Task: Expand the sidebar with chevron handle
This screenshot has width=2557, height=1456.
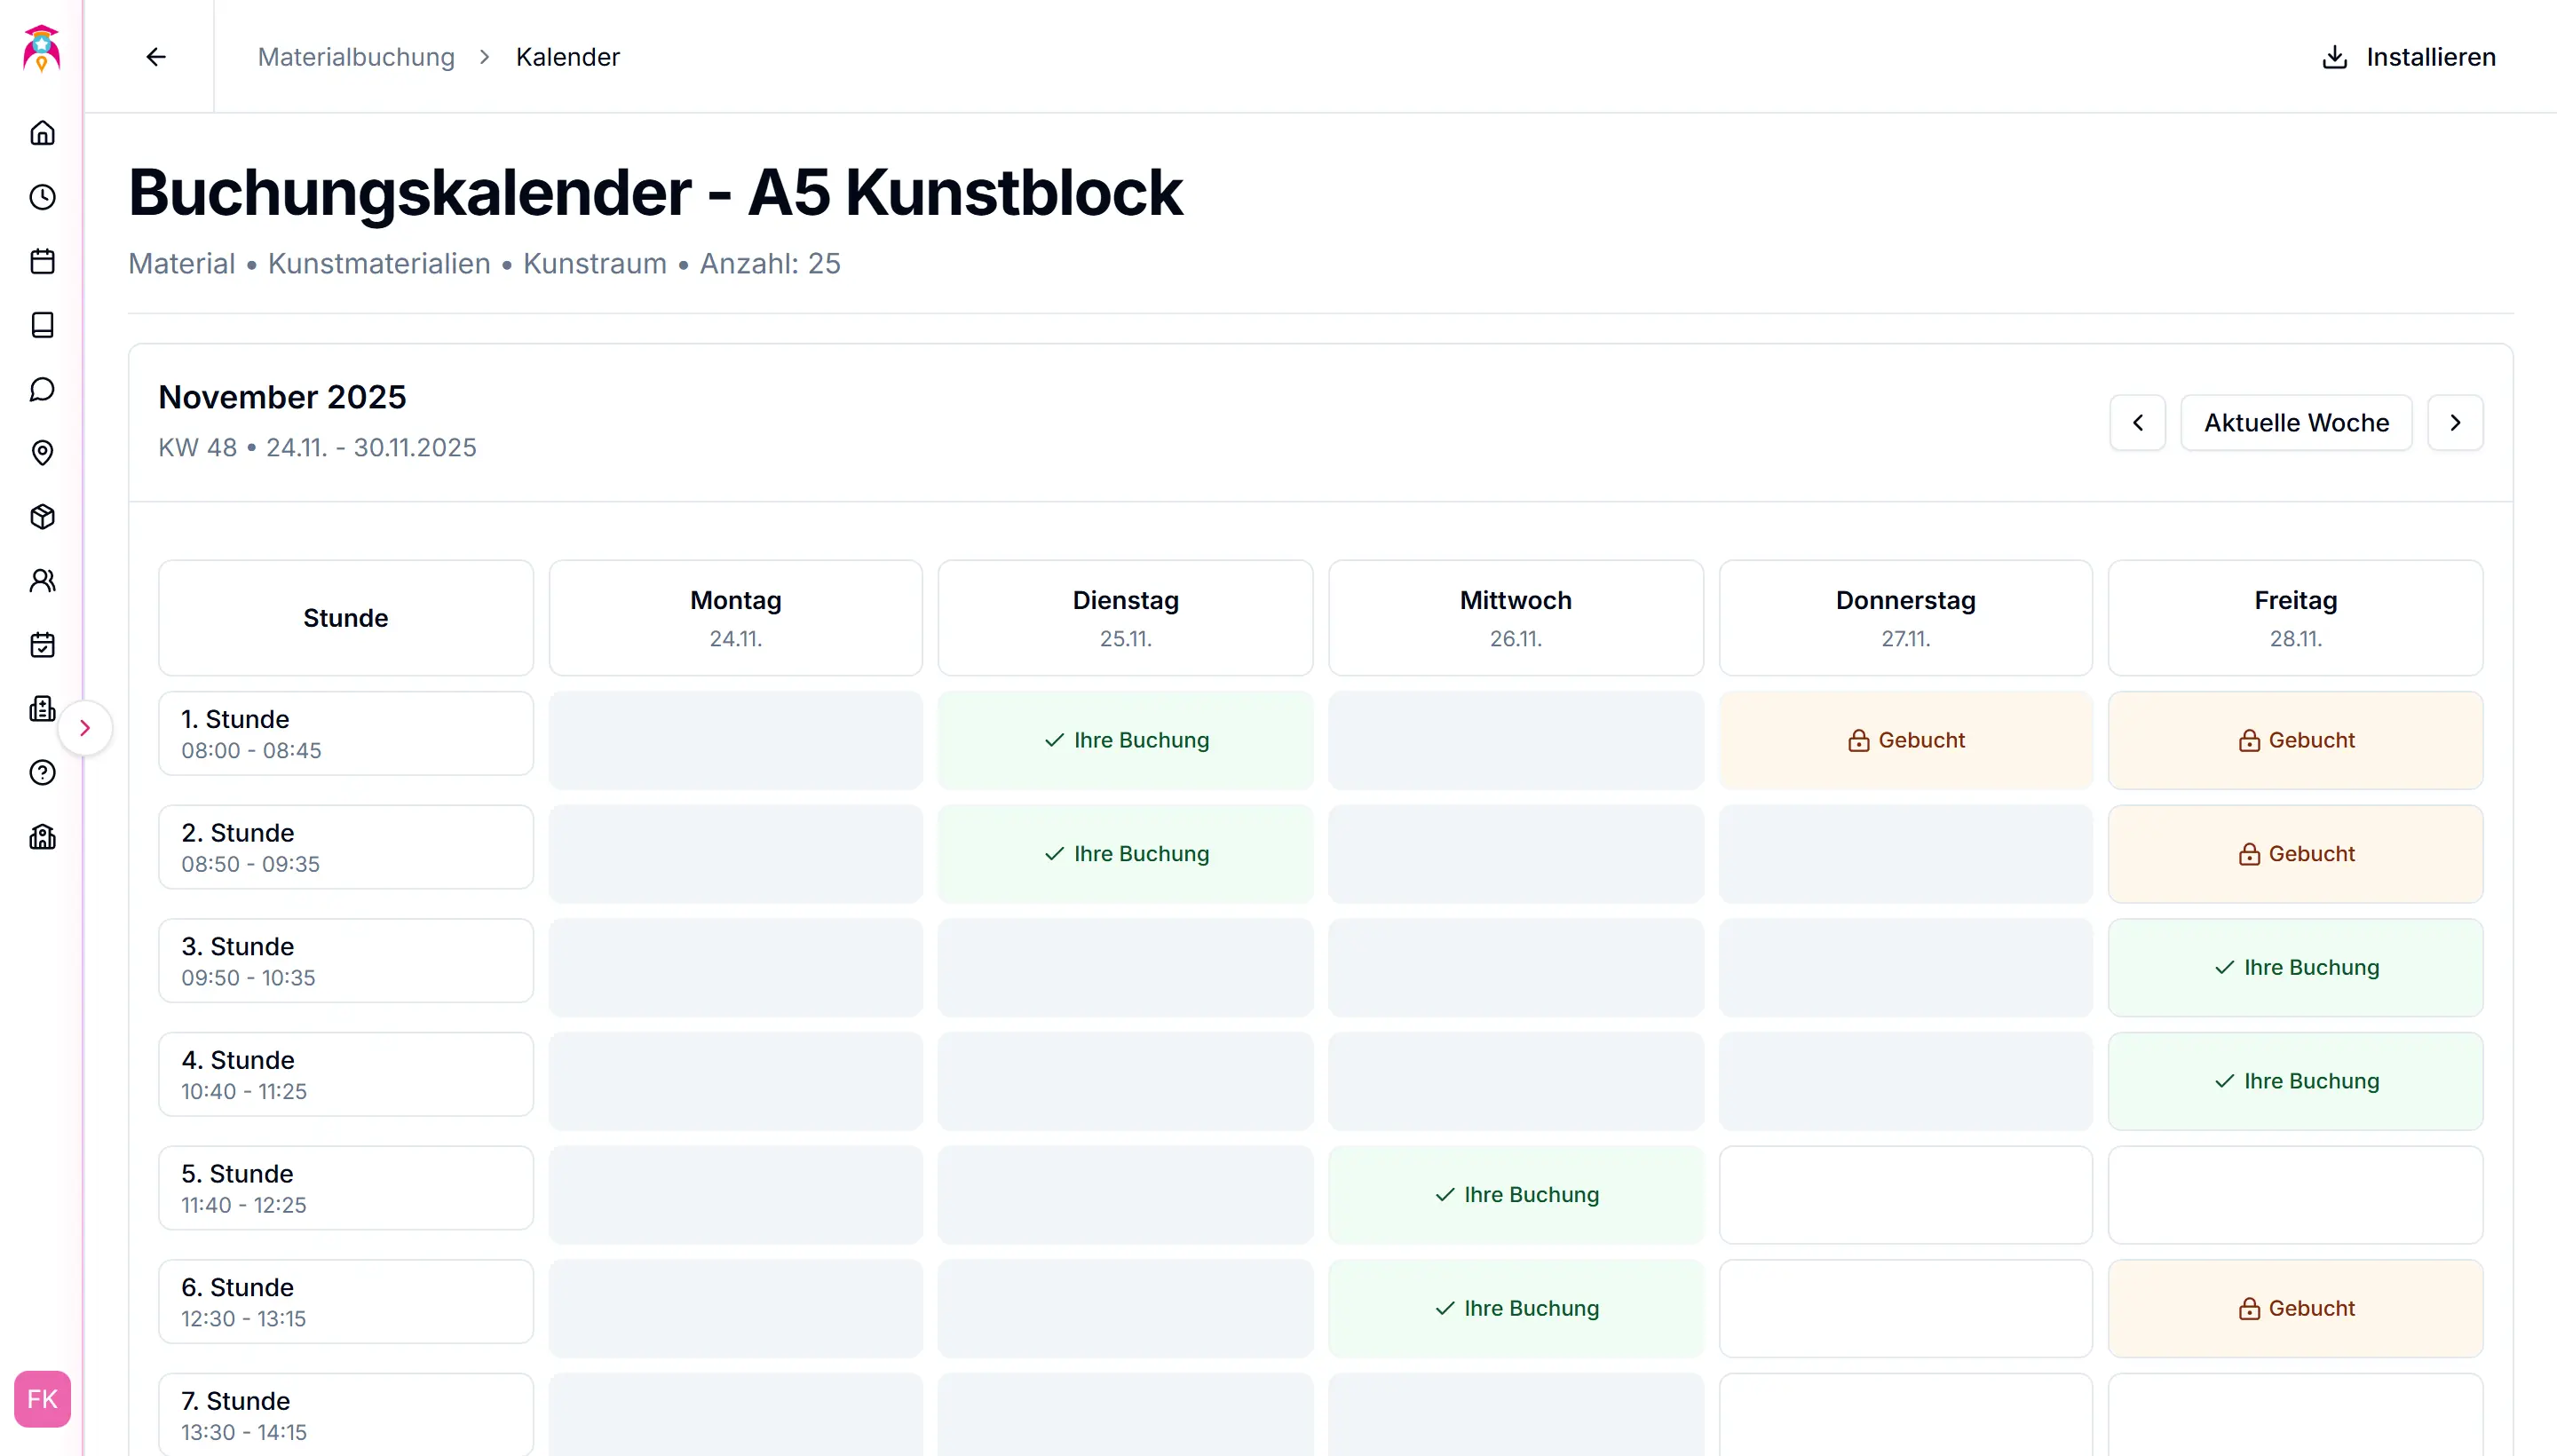Action: tap(85, 728)
